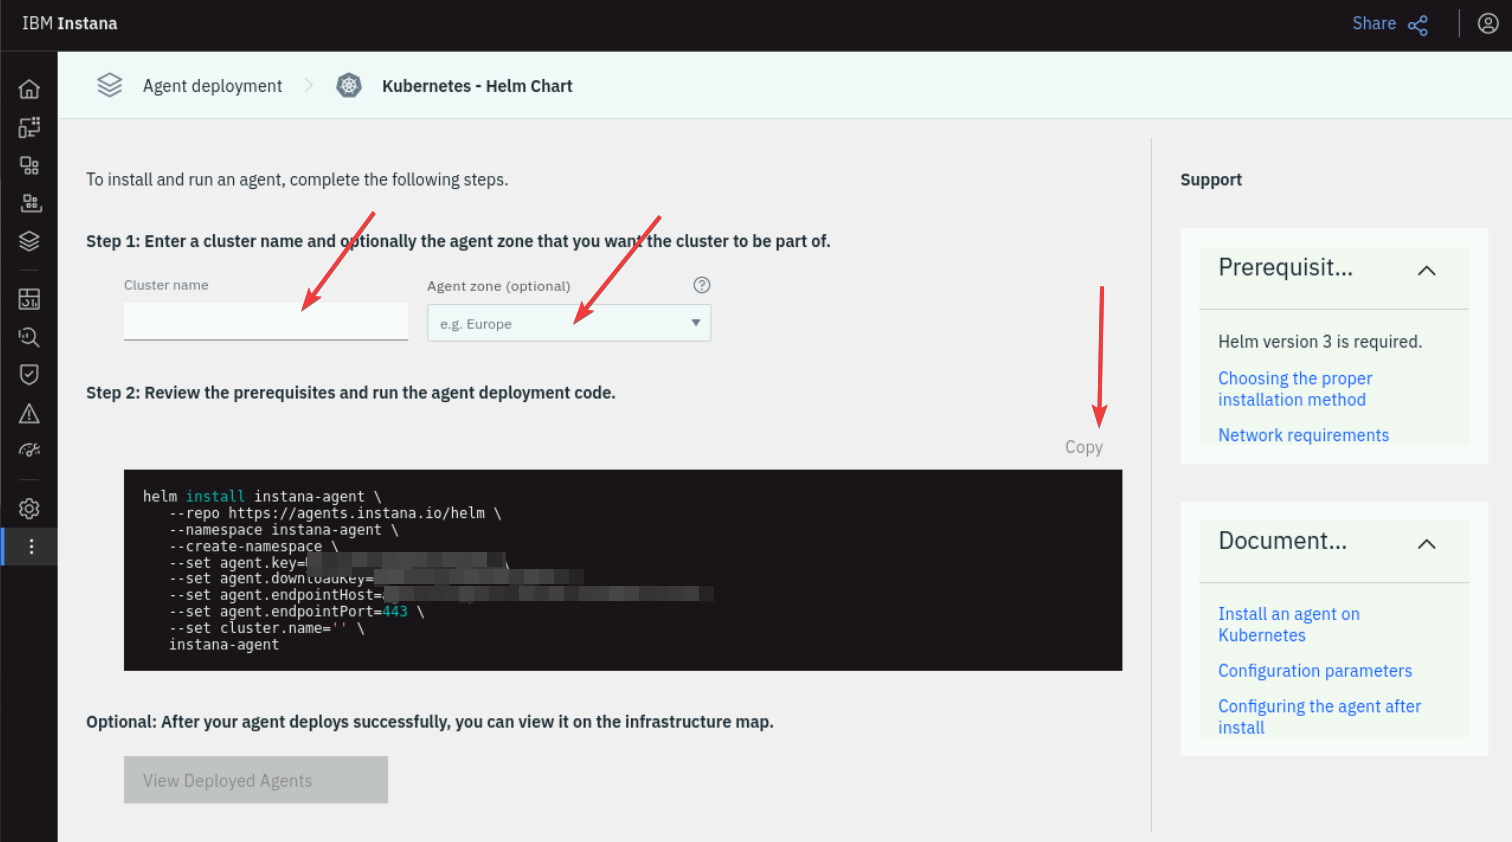Click the Support heading
This screenshot has width=1512, height=842.
(x=1211, y=180)
